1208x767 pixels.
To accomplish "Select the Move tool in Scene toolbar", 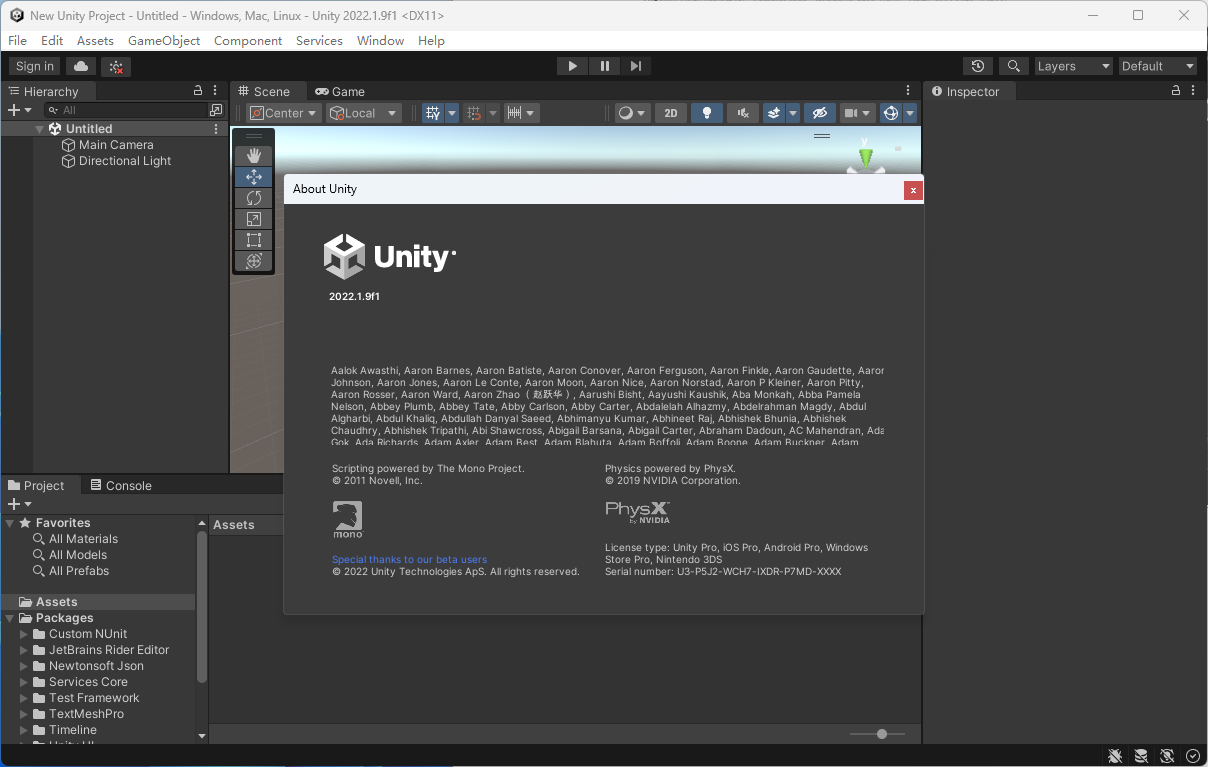I will tap(253, 176).
